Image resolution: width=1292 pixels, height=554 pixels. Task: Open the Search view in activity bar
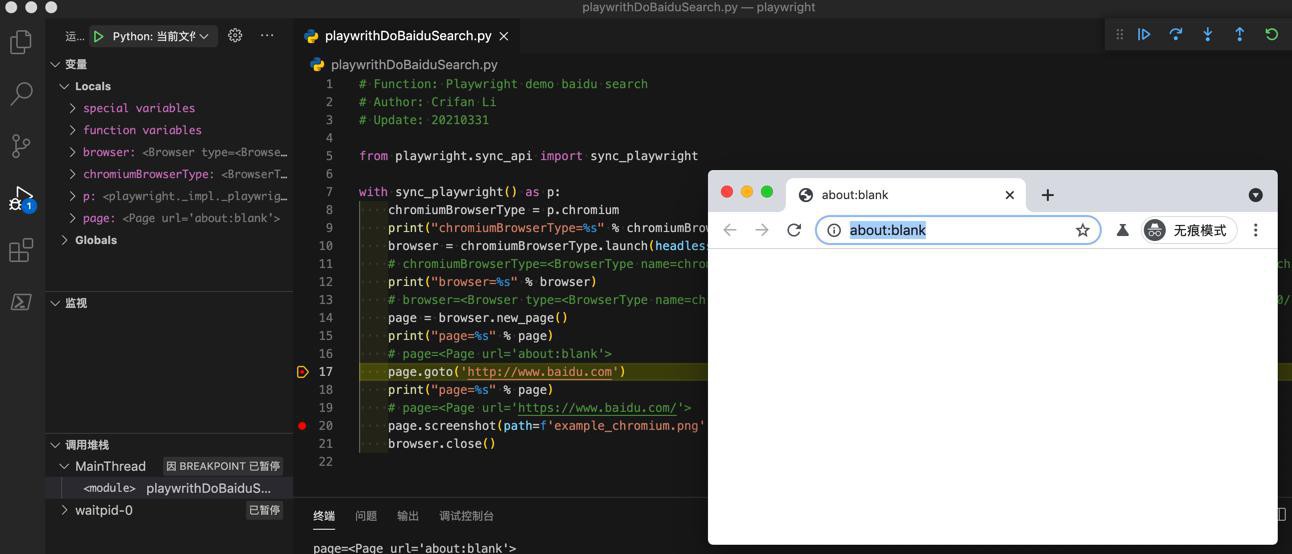point(21,94)
